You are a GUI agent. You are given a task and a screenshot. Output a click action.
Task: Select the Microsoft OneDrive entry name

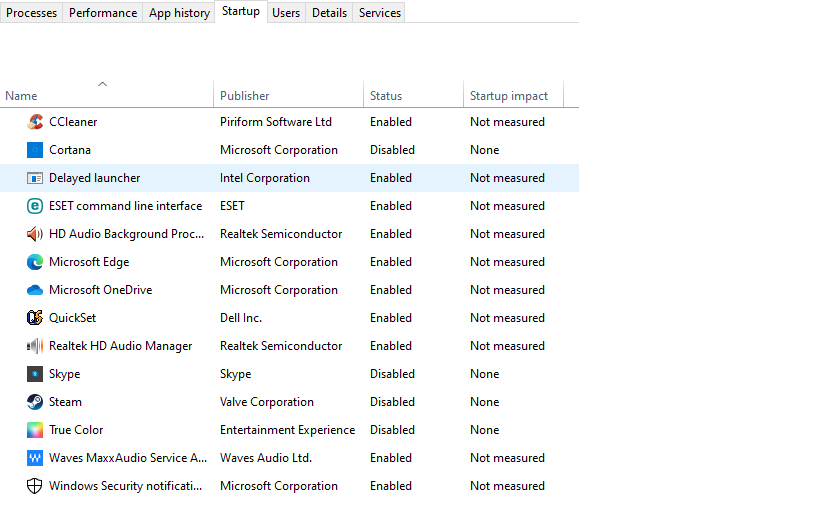pos(101,290)
